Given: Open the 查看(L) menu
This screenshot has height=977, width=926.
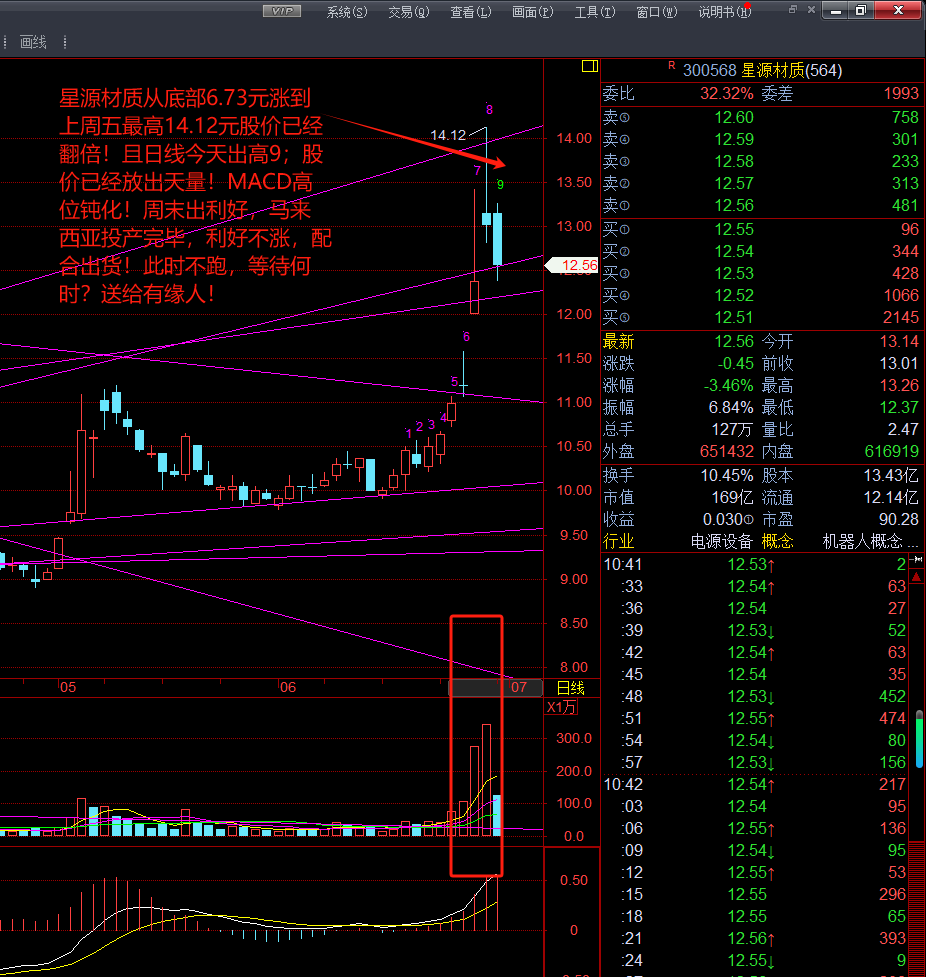Looking at the screenshot, I should pyautogui.click(x=470, y=12).
